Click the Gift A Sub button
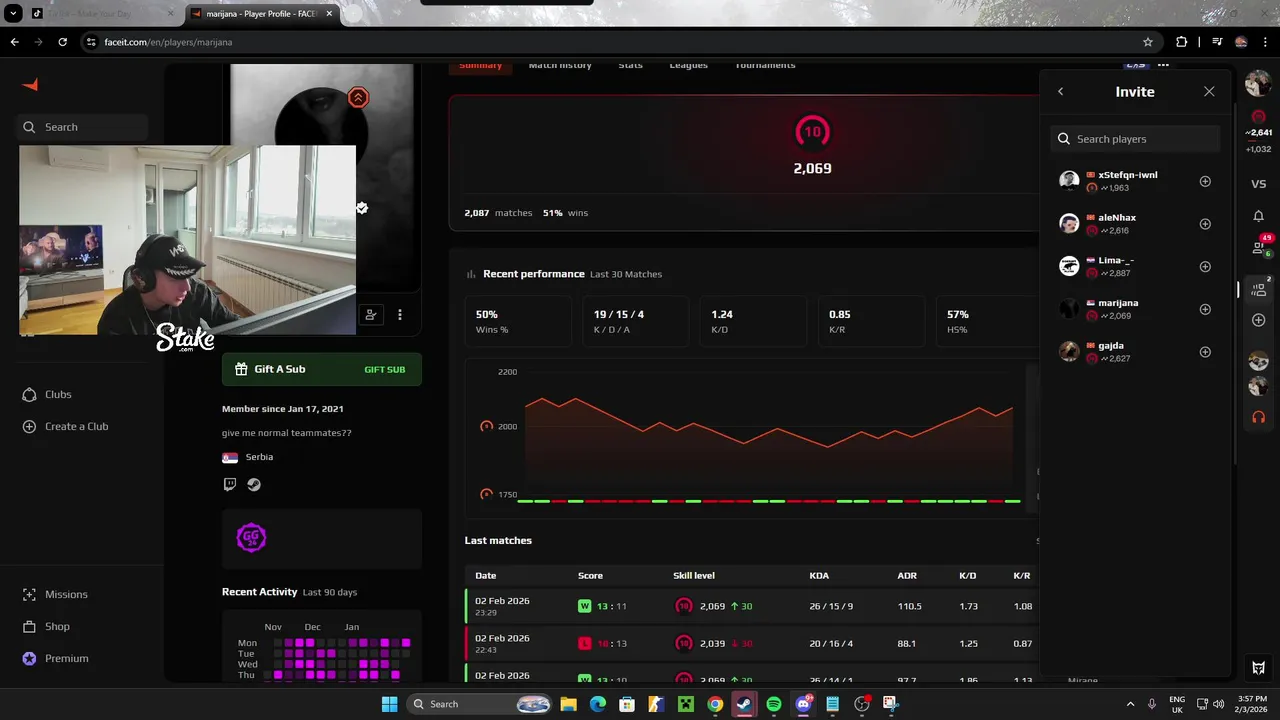The height and width of the screenshot is (720, 1280). (x=321, y=369)
